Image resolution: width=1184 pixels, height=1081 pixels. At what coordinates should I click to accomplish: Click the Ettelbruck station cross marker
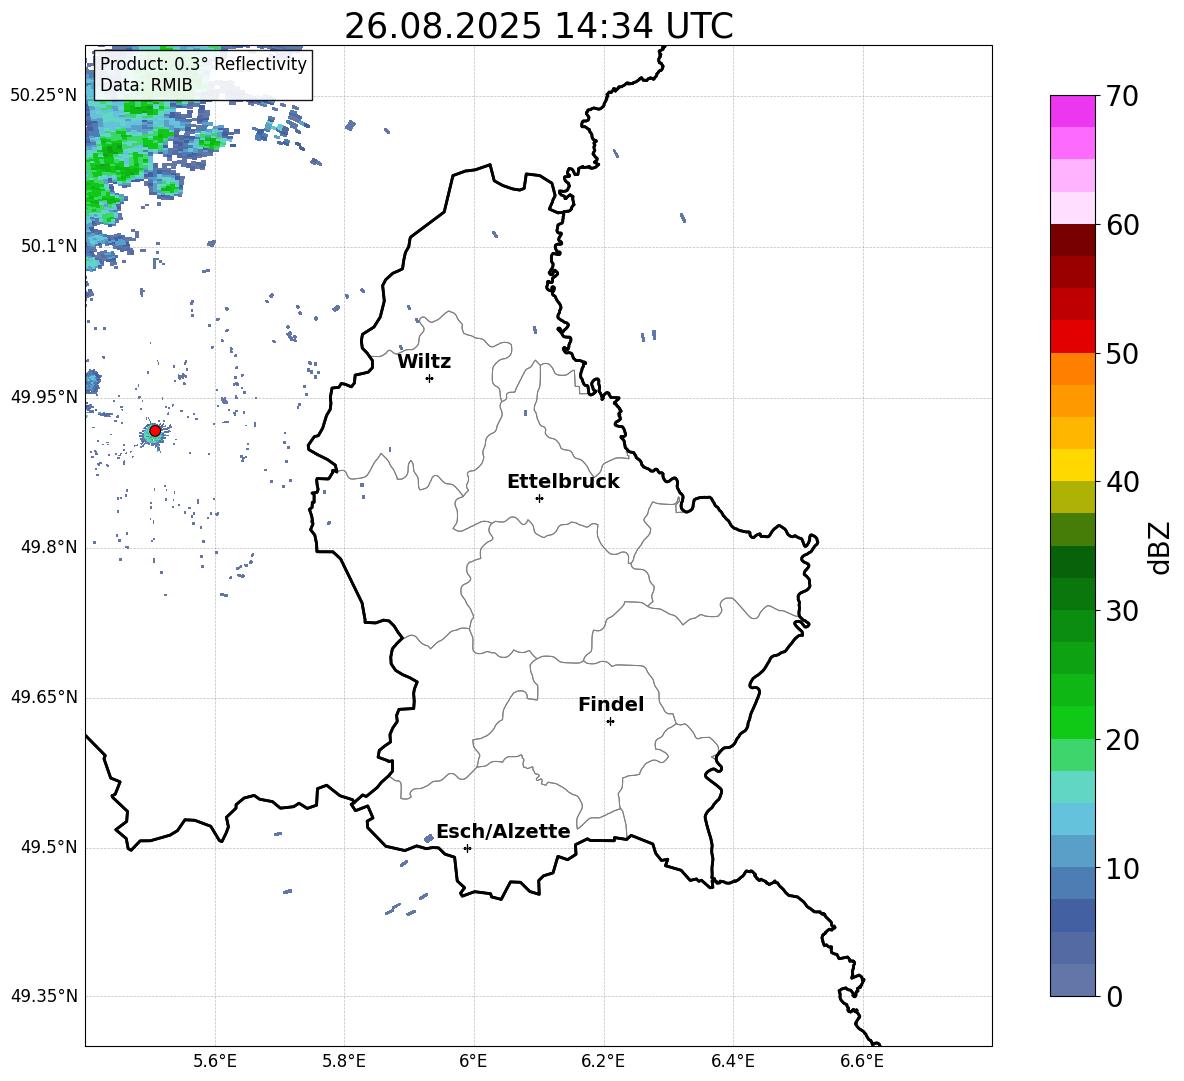pos(539,498)
